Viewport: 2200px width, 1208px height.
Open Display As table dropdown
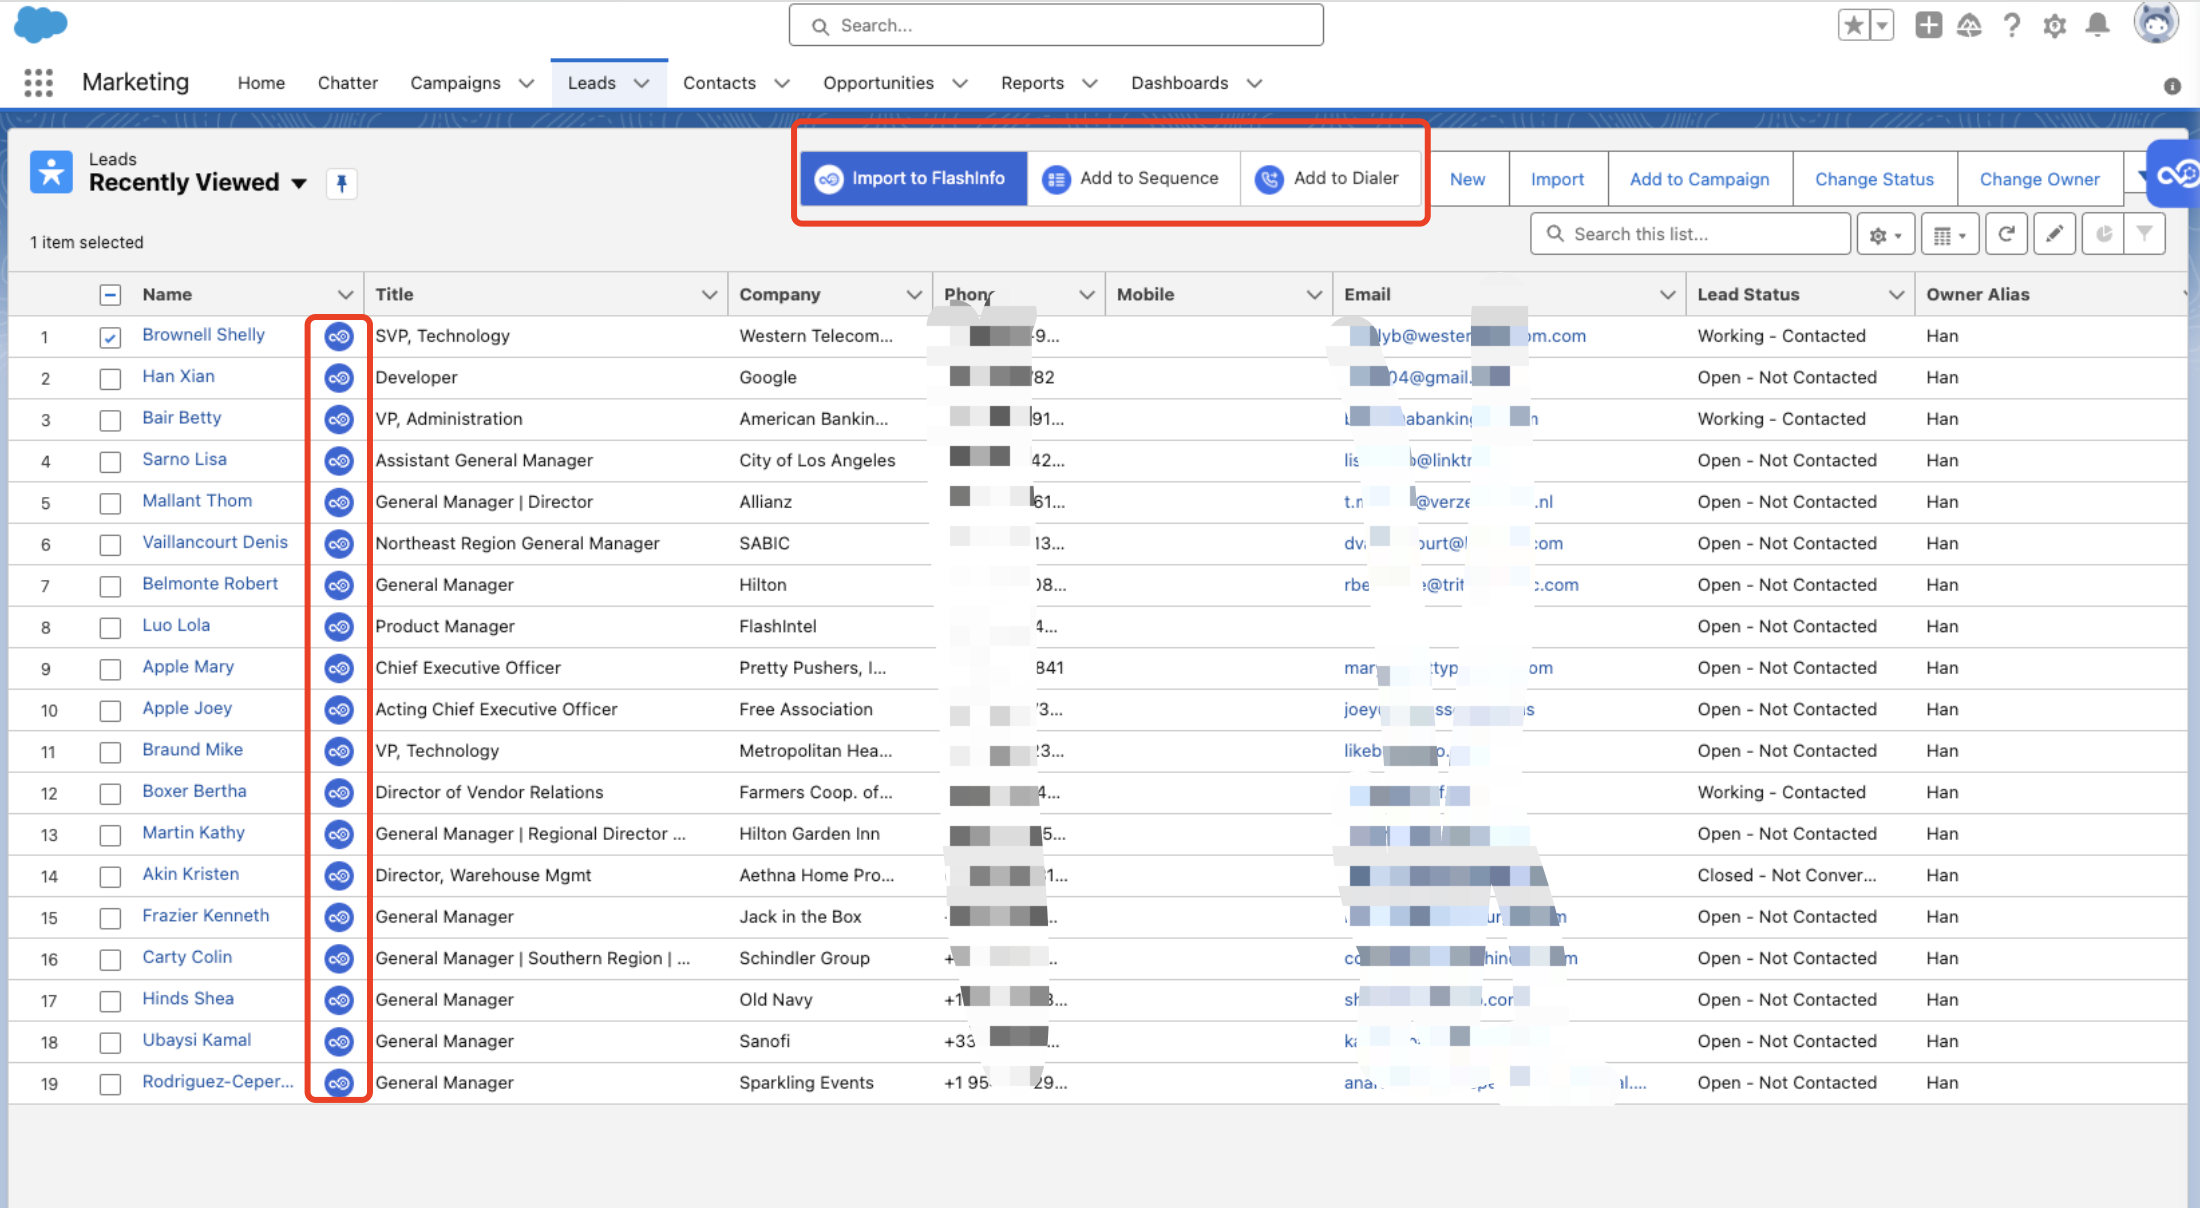[1950, 235]
